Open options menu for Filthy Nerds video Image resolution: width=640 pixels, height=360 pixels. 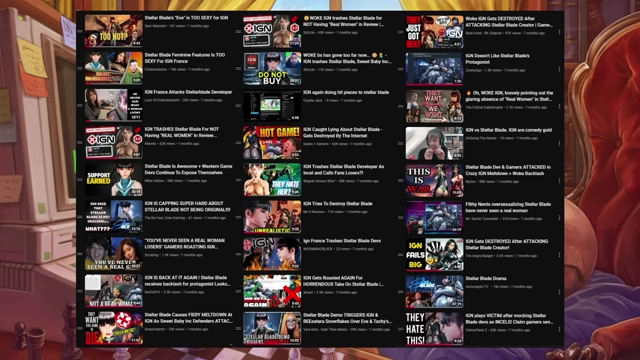(559, 218)
